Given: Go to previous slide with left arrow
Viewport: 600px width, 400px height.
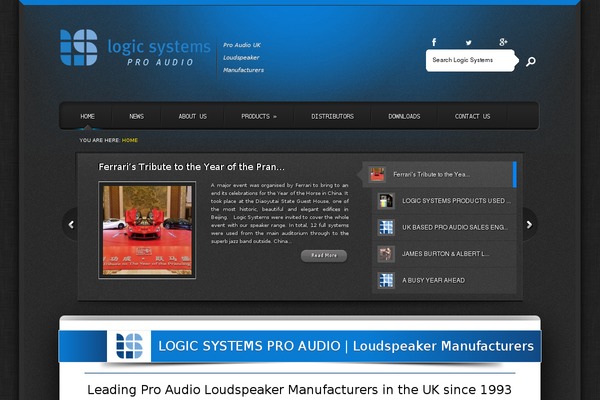Looking at the screenshot, I should 71,225.
